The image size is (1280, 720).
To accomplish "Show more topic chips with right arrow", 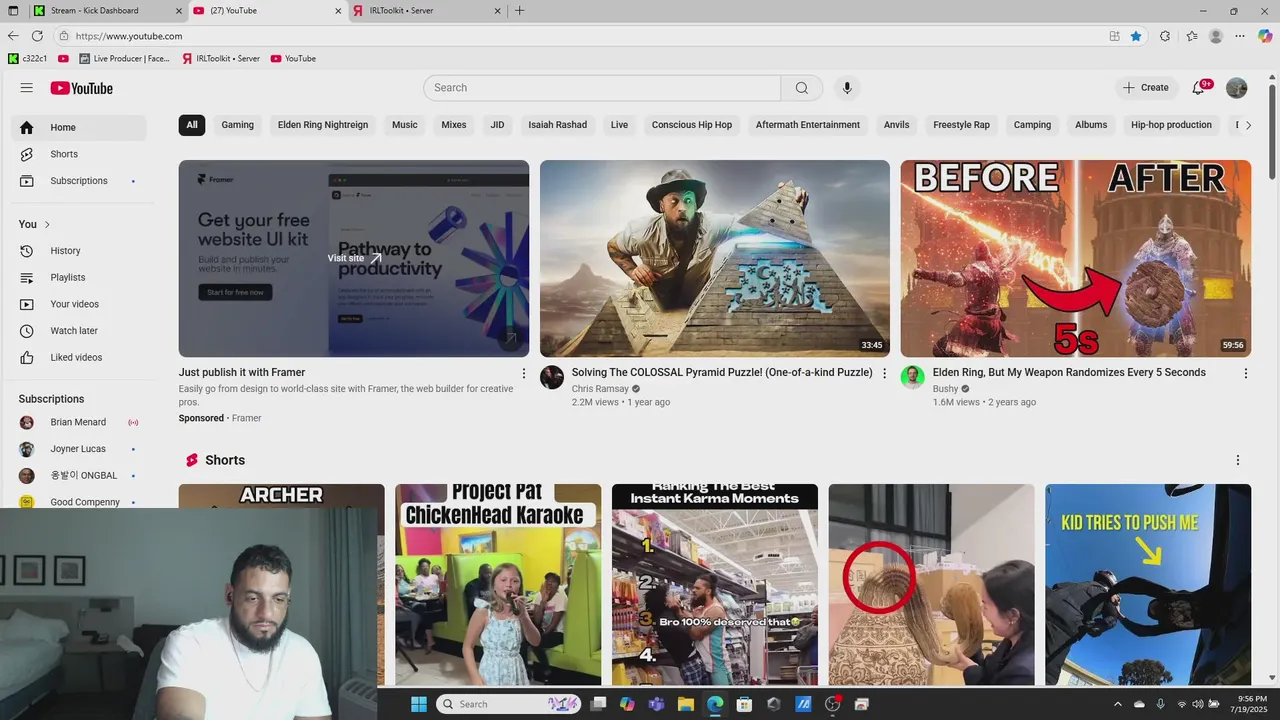I will (x=1248, y=125).
